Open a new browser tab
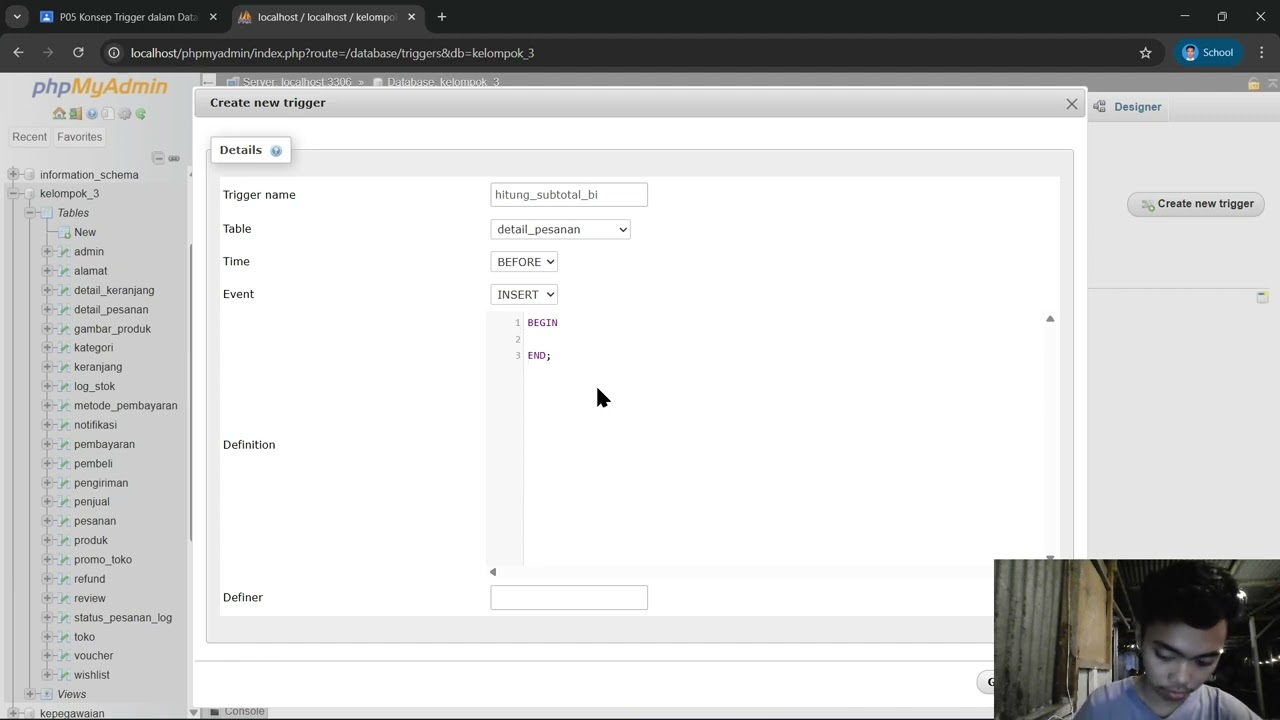Image resolution: width=1280 pixels, height=720 pixels. [x=442, y=17]
